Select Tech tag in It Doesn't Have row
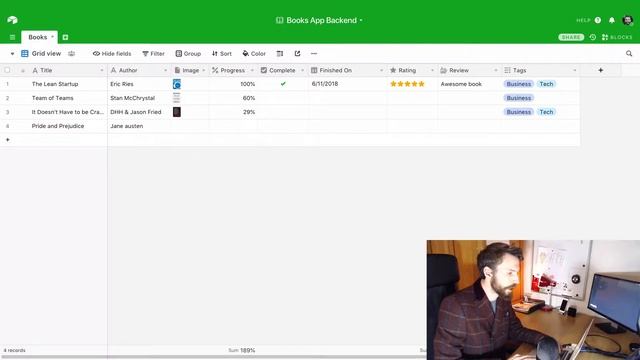640x360 pixels. [546, 112]
